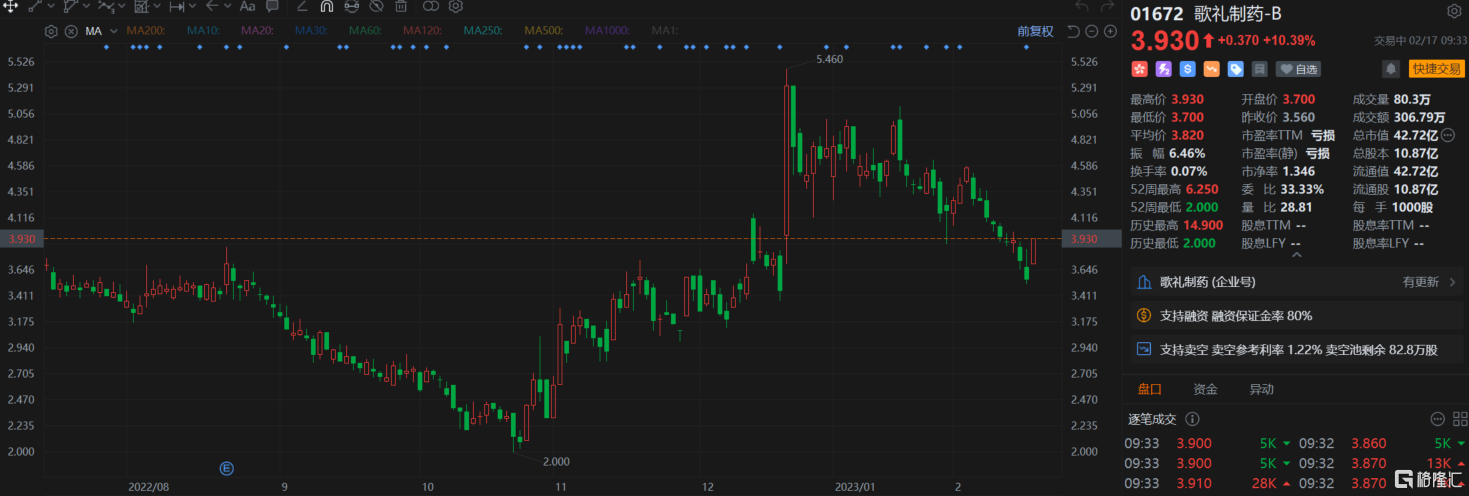Screen dimensions: 1469x496
Task: Click the 2.000 low price label
Action: click(556, 461)
